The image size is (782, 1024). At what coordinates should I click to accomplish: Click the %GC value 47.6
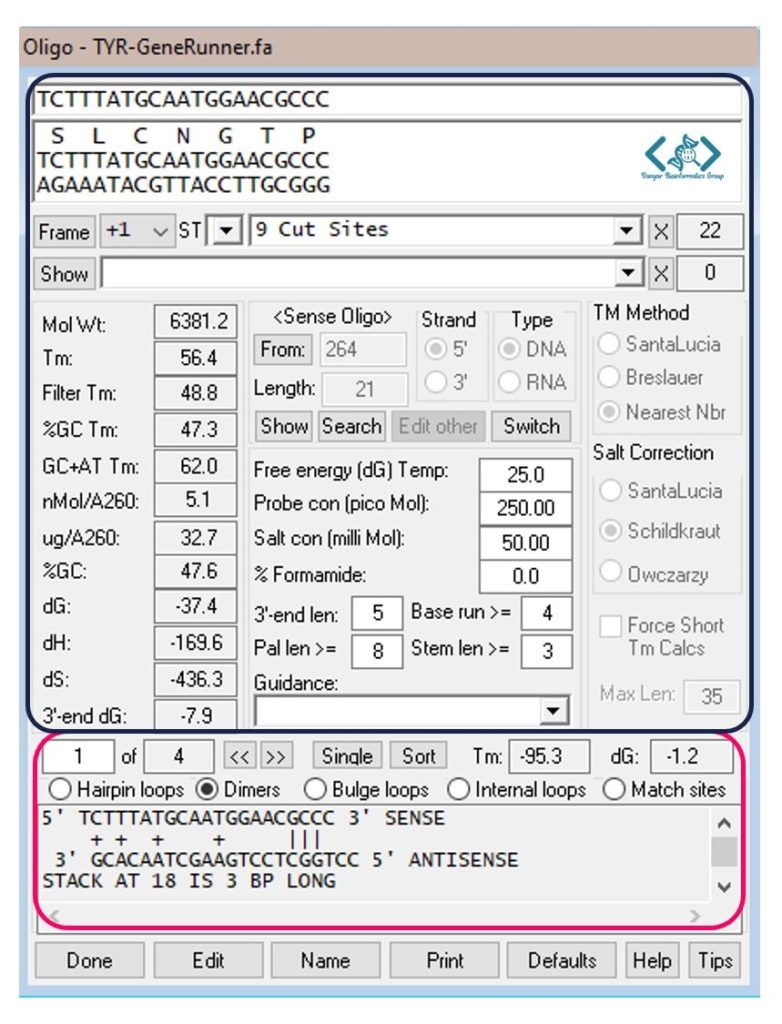click(x=195, y=571)
